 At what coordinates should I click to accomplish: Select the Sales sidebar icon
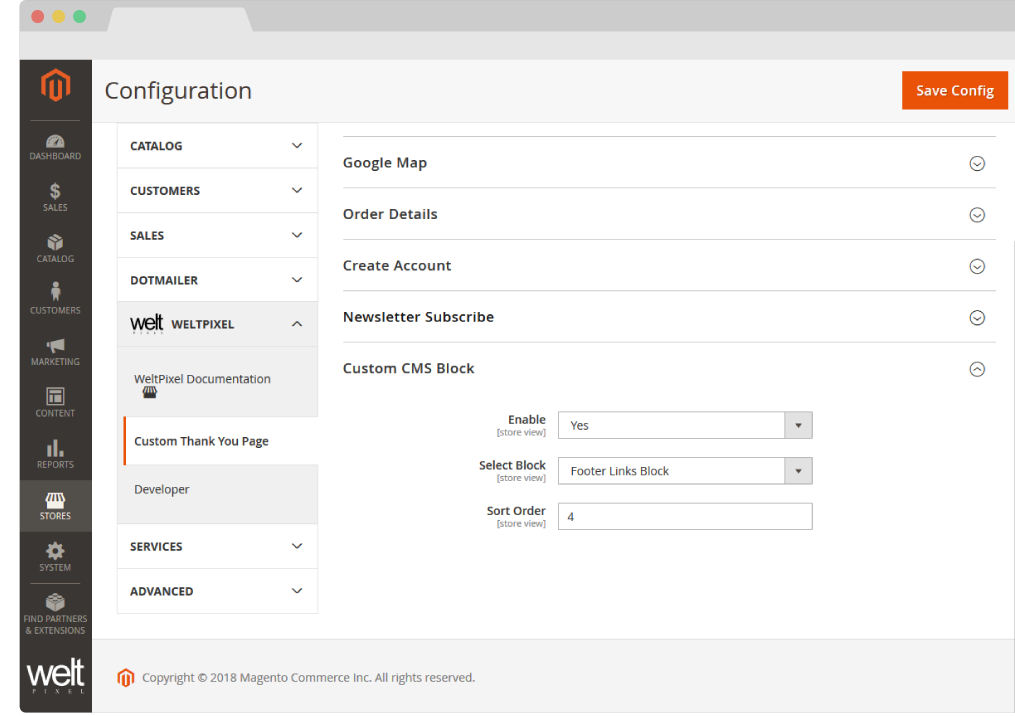(x=55, y=199)
